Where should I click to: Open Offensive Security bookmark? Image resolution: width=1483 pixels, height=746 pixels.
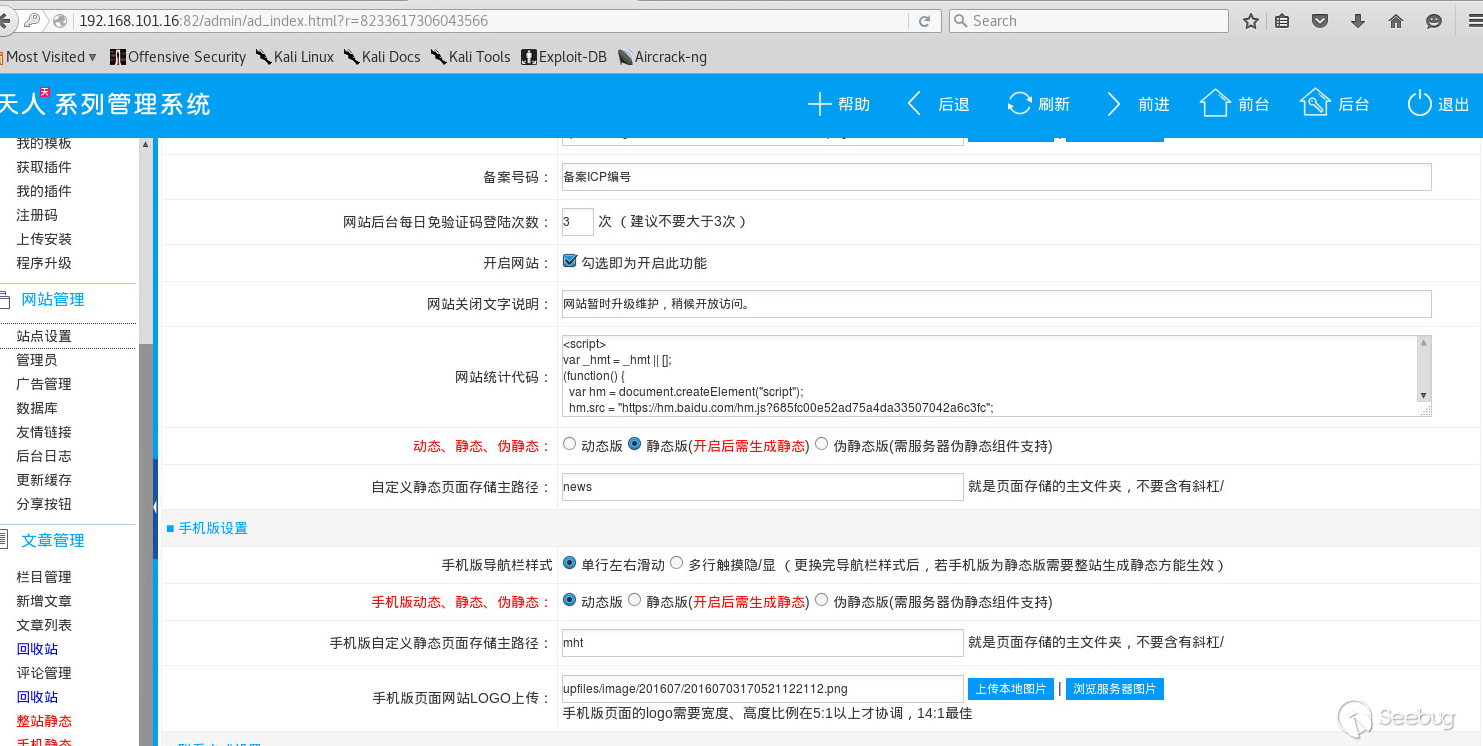[178, 57]
